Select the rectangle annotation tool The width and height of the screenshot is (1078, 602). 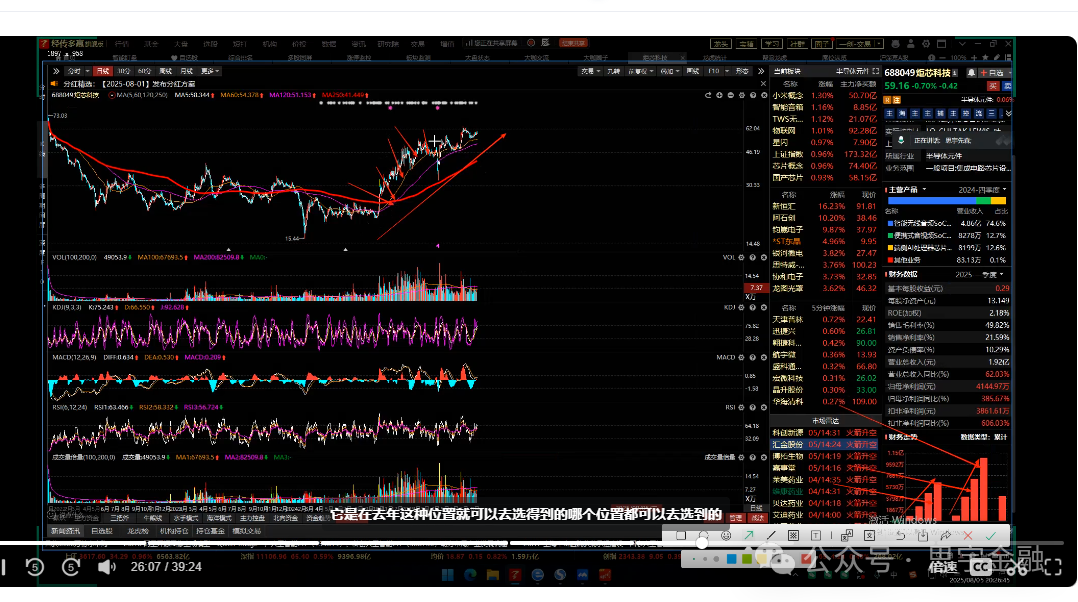[681, 535]
